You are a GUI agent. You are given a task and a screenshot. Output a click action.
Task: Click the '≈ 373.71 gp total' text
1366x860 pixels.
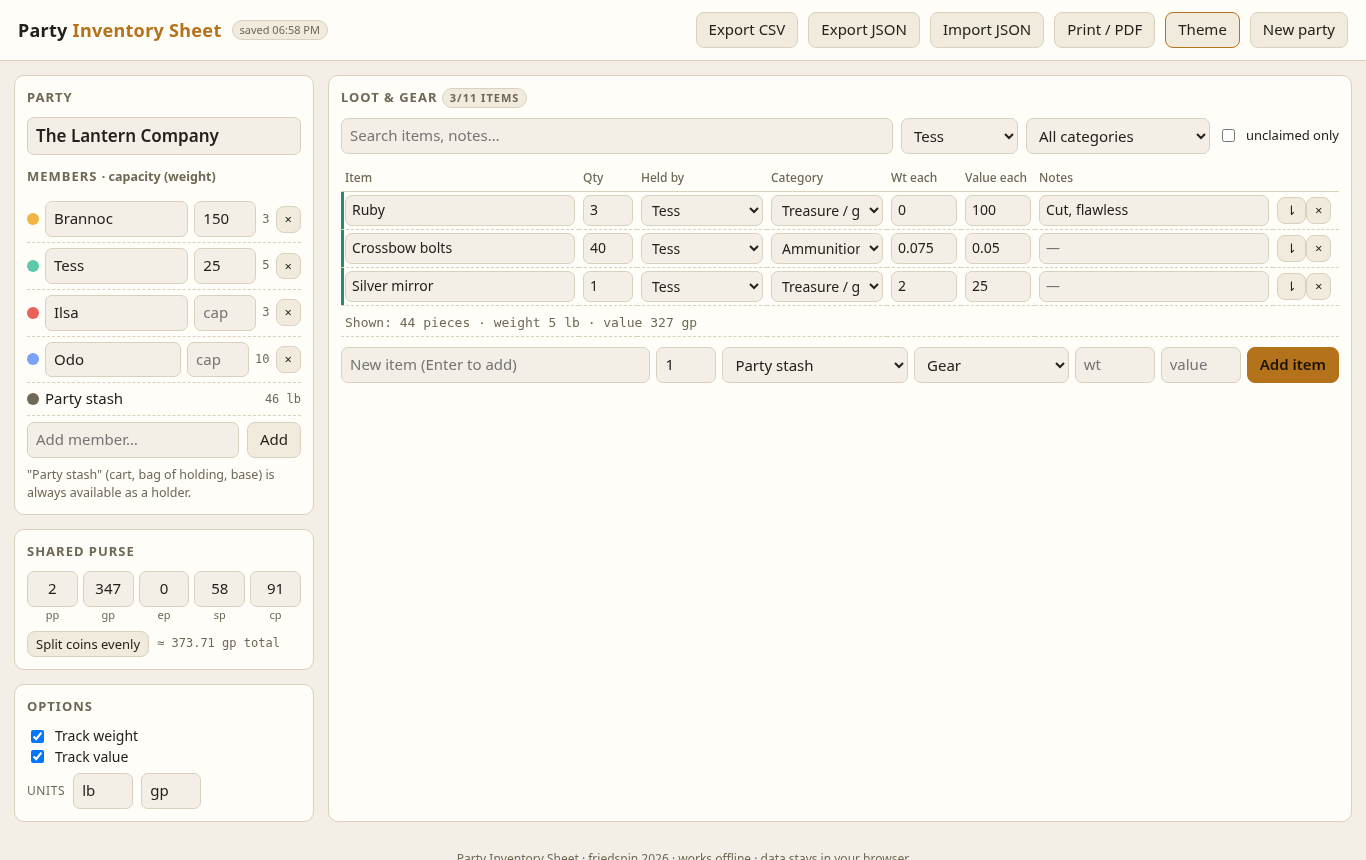[219, 643]
